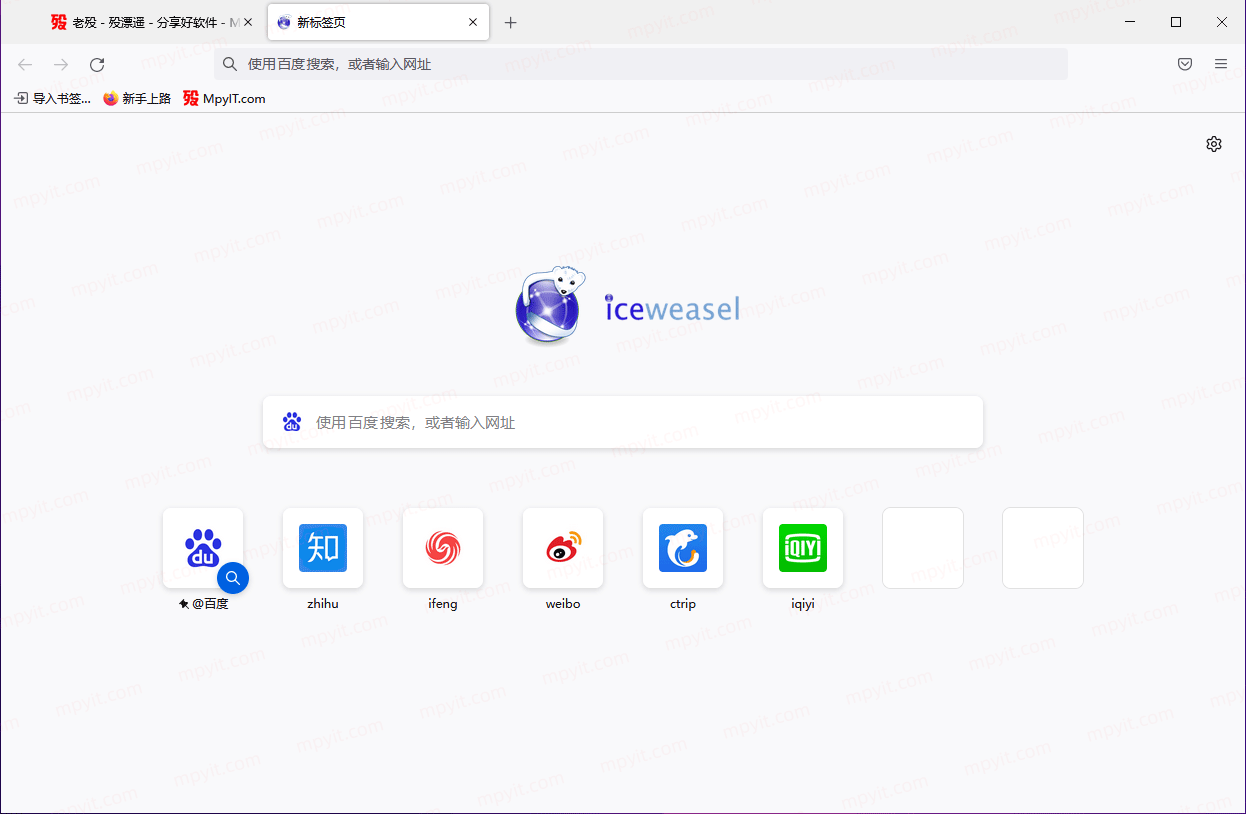Click the first empty shortcut tile

click(x=923, y=548)
